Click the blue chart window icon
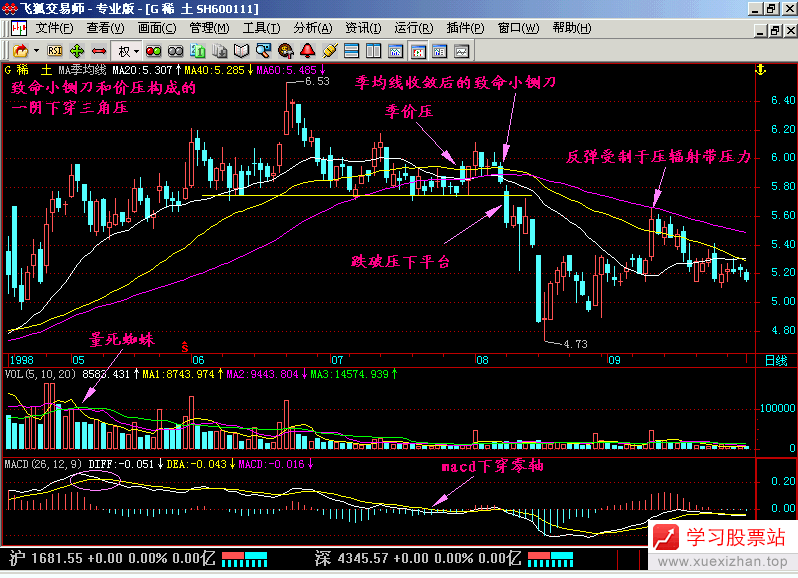The image size is (798, 578). pyautogui.click(x=395, y=51)
